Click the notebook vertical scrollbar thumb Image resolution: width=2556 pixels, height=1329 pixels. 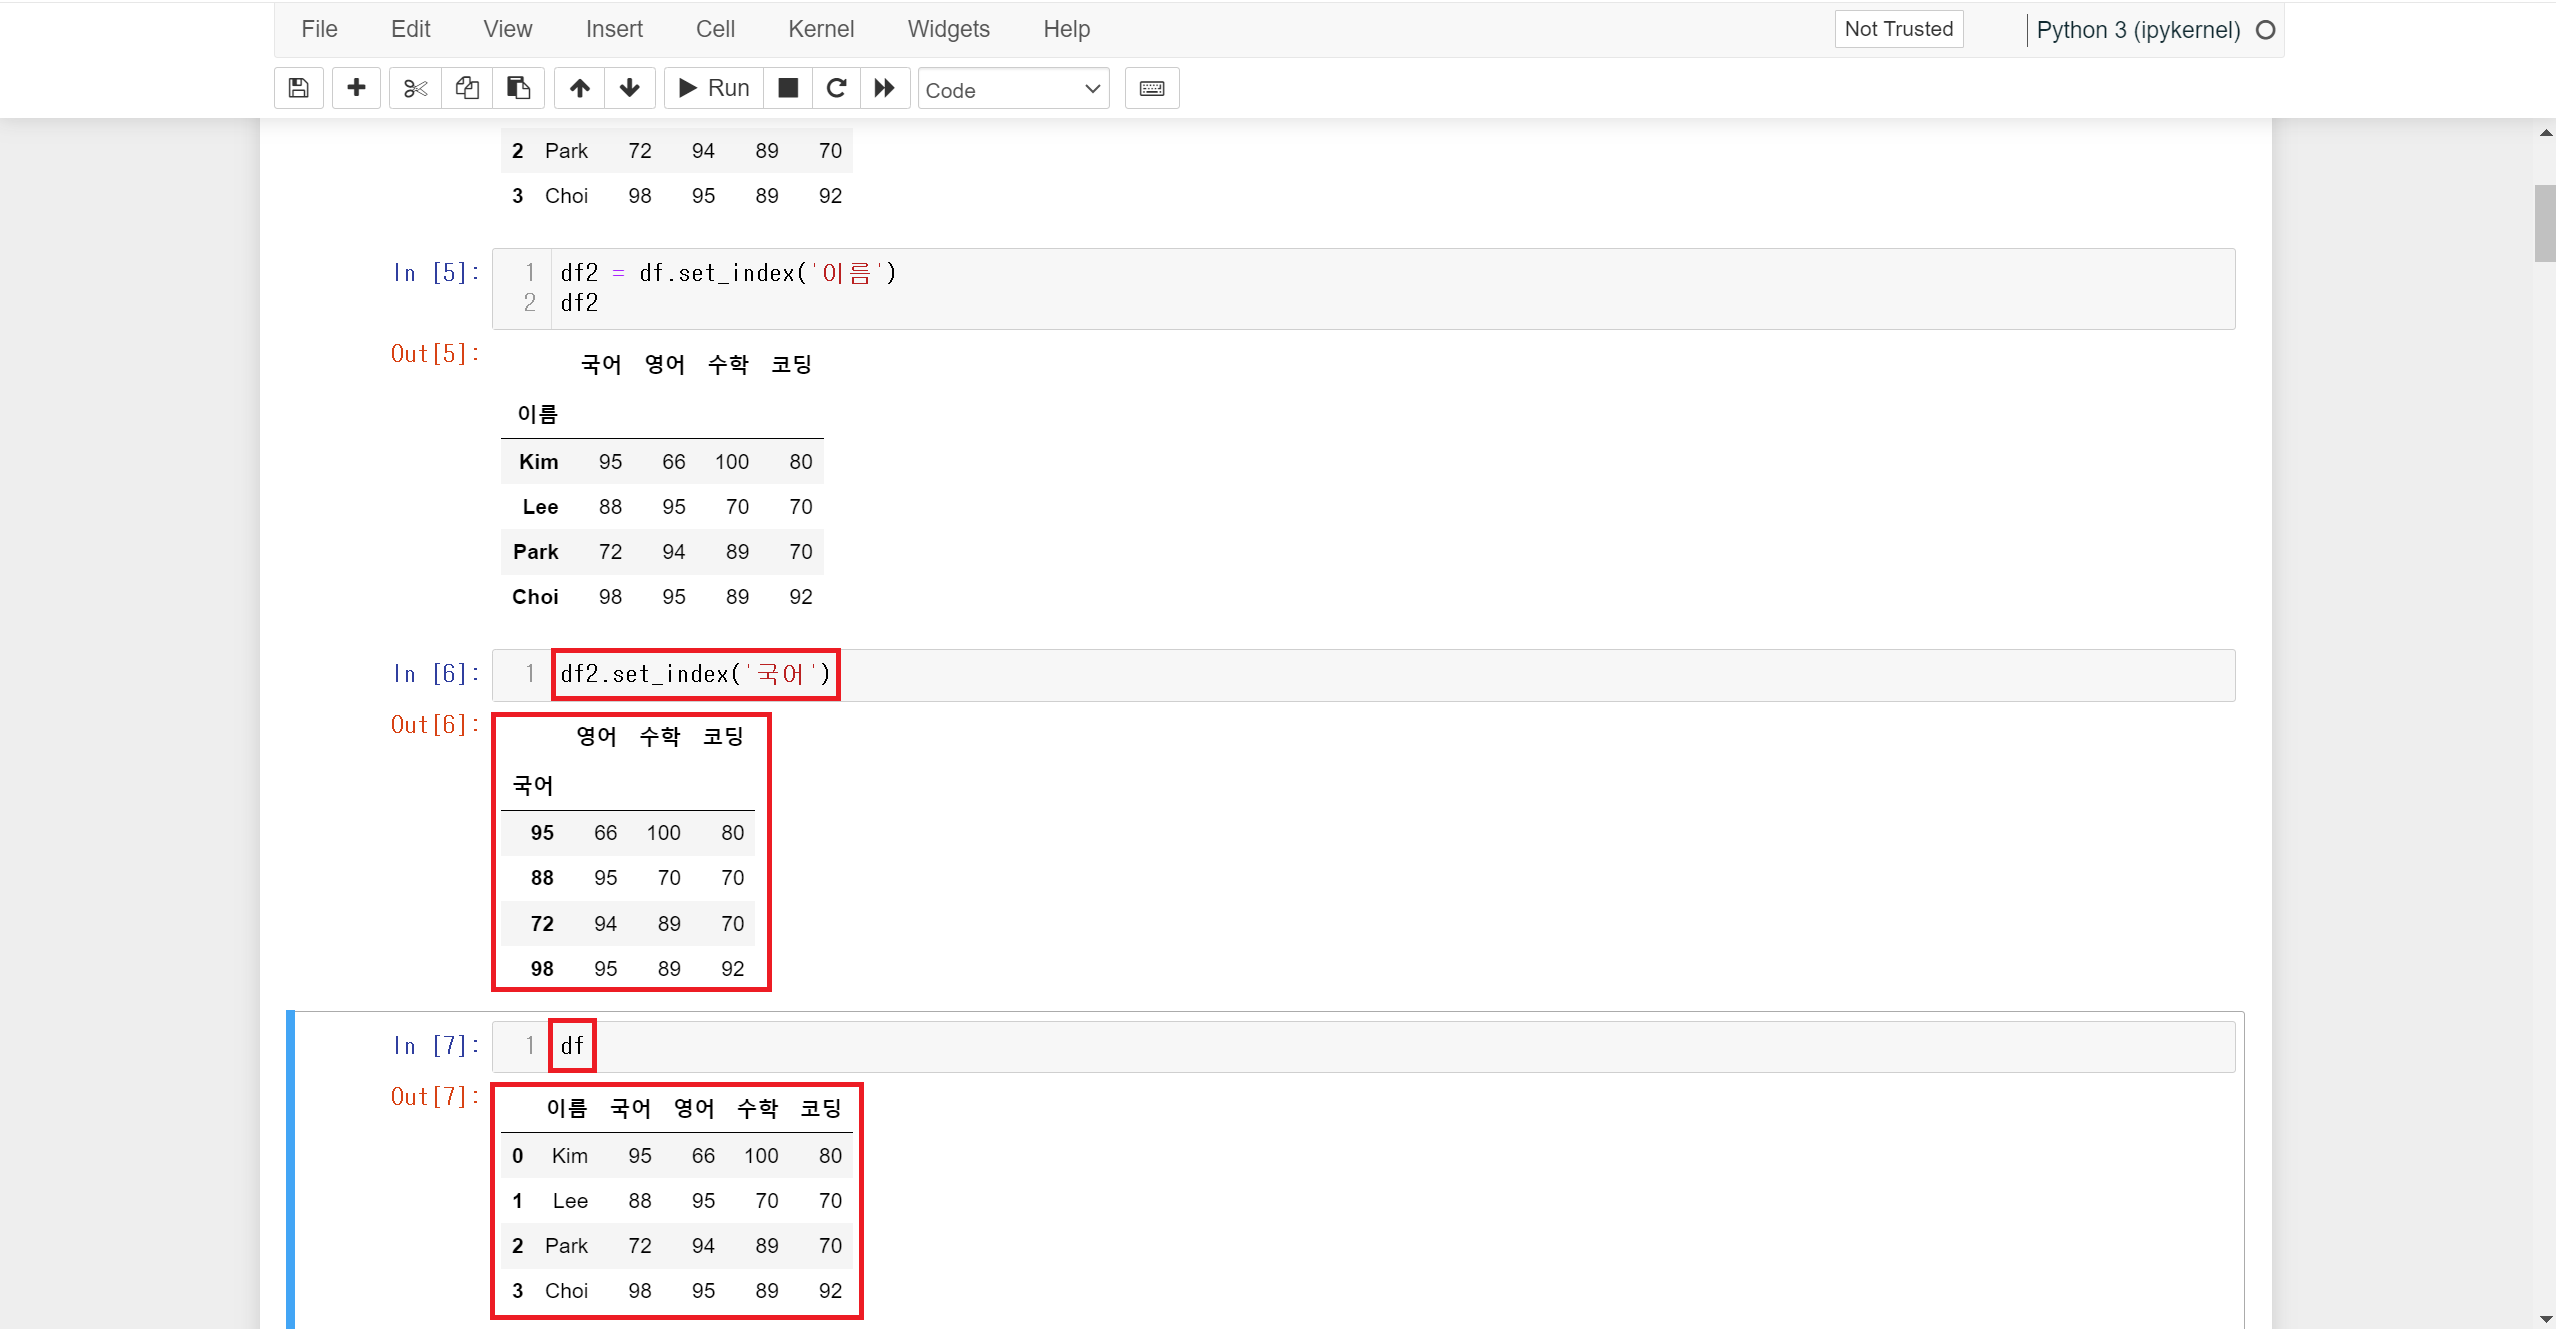[2544, 222]
